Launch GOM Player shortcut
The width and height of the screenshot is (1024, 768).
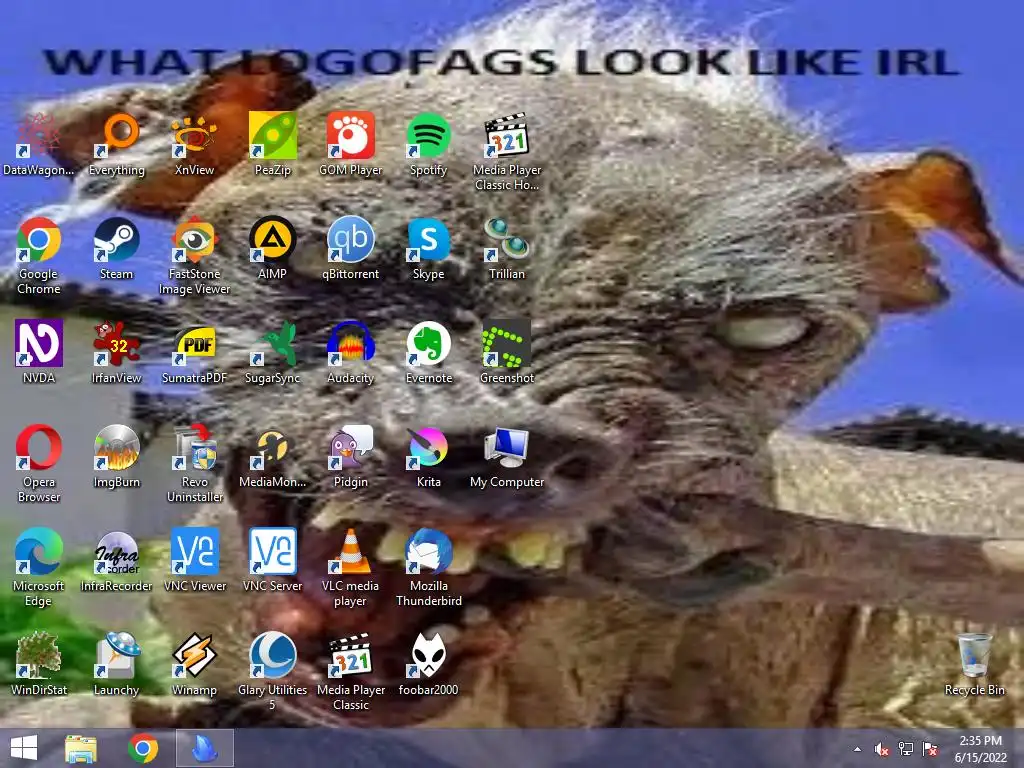pos(351,145)
